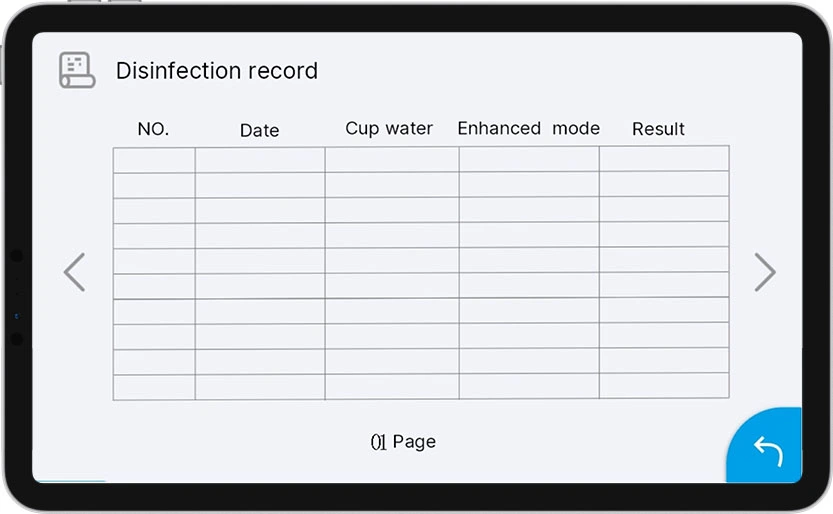833x514 pixels.
Task: Click the last row's NO. cell
Action: 154,387
